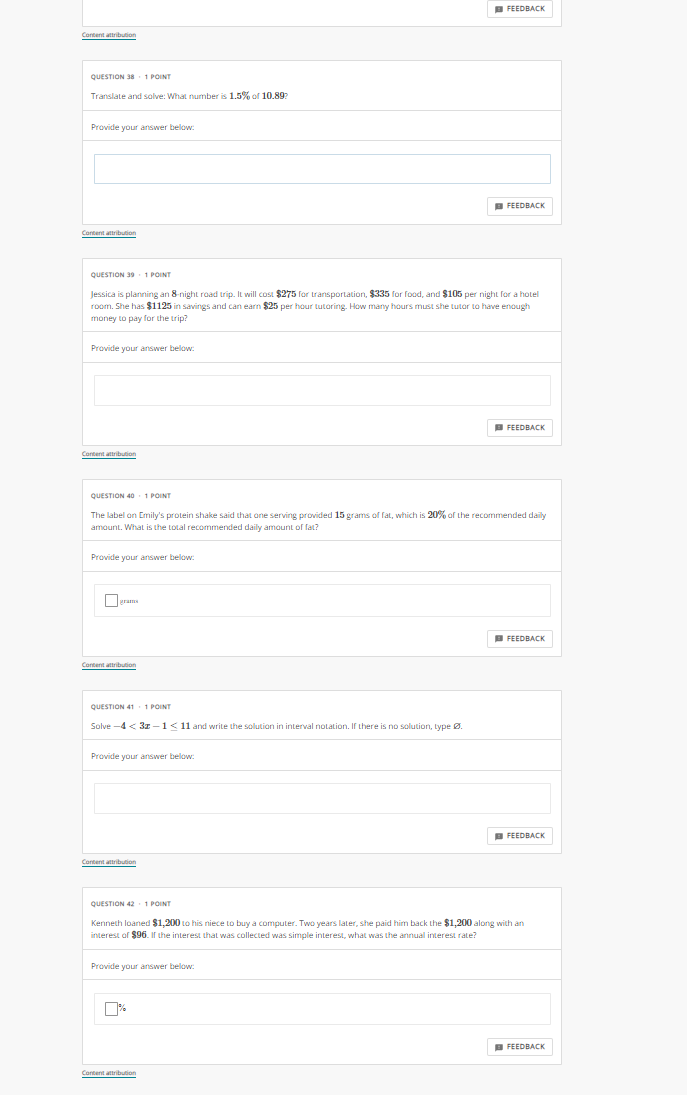Viewport: 687px width, 1095px height.
Task: Open Content attribution link below Question 41
Action: (x=109, y=862)
